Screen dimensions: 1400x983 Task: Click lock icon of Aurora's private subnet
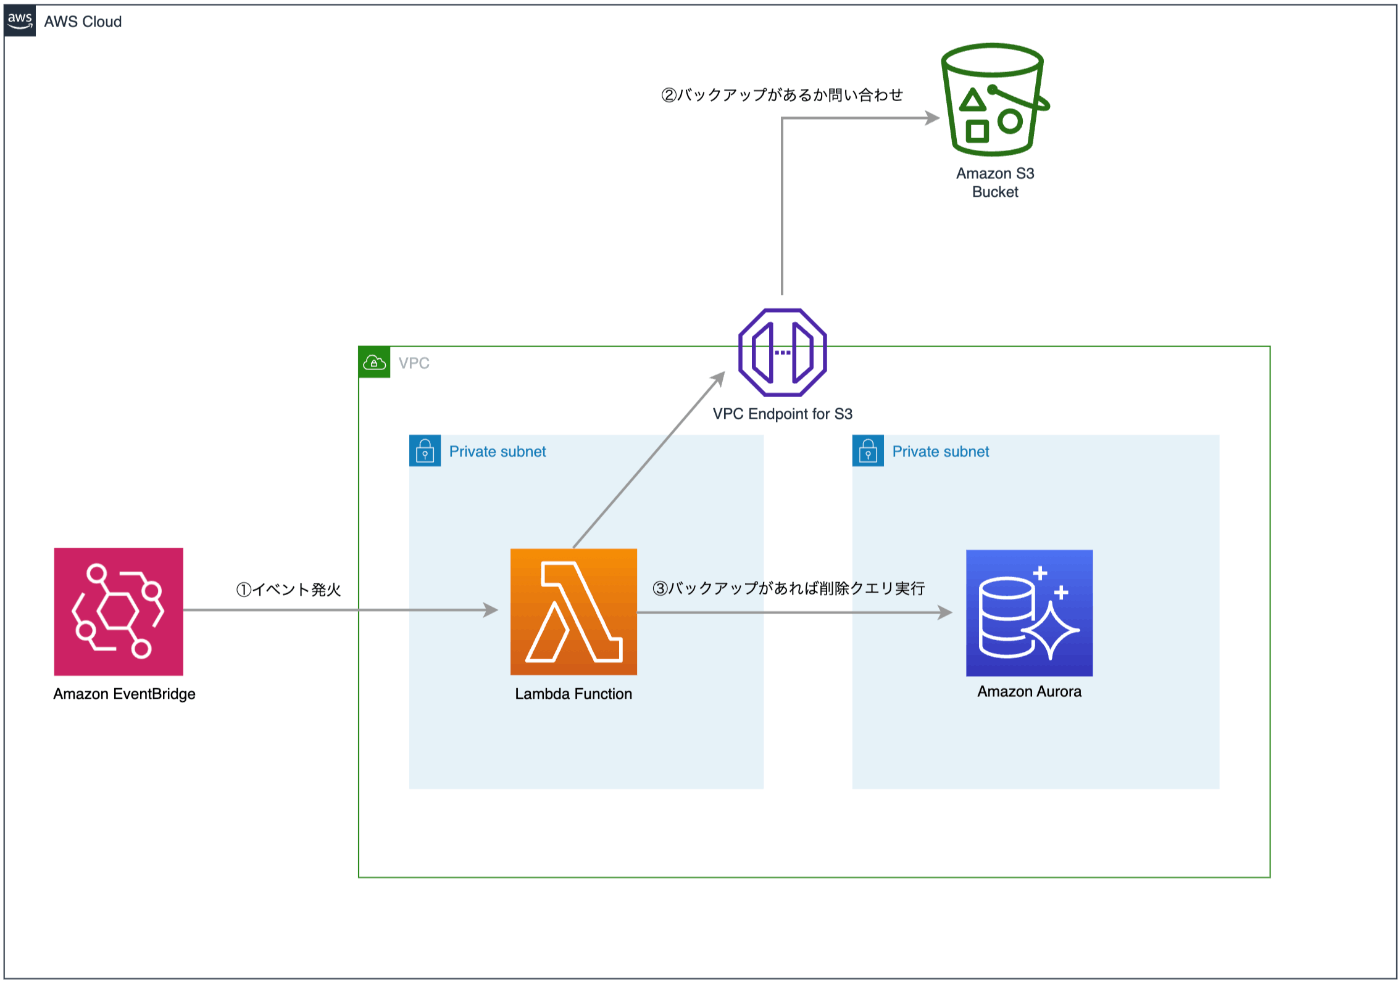(868, 451)
